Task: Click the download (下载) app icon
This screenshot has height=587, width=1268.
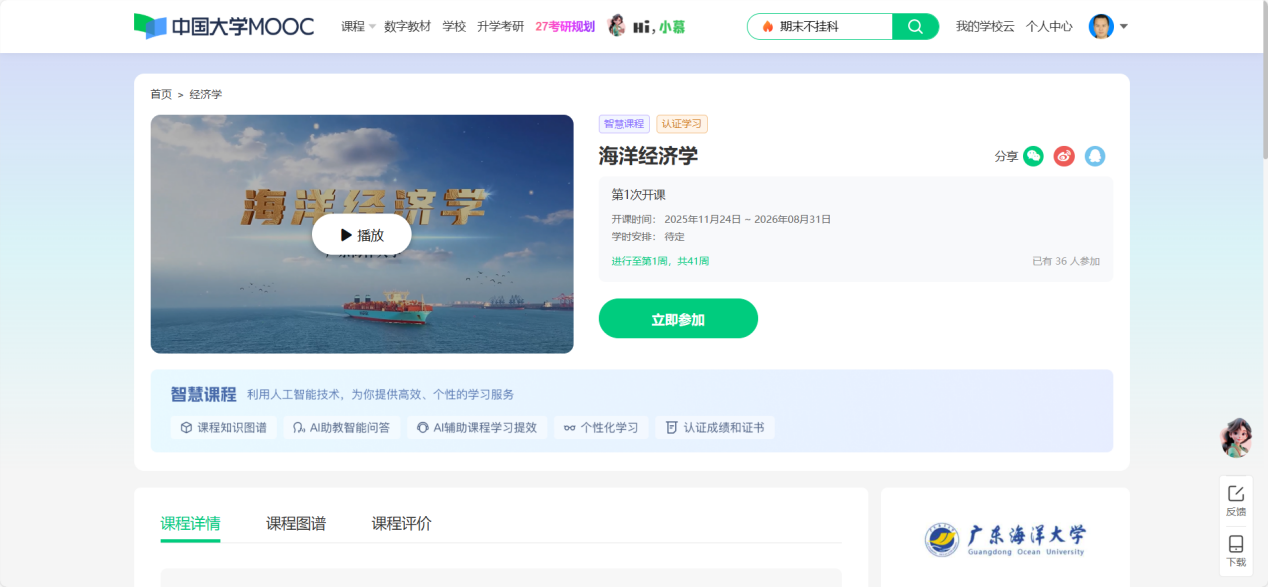Action: point(1236,550)
